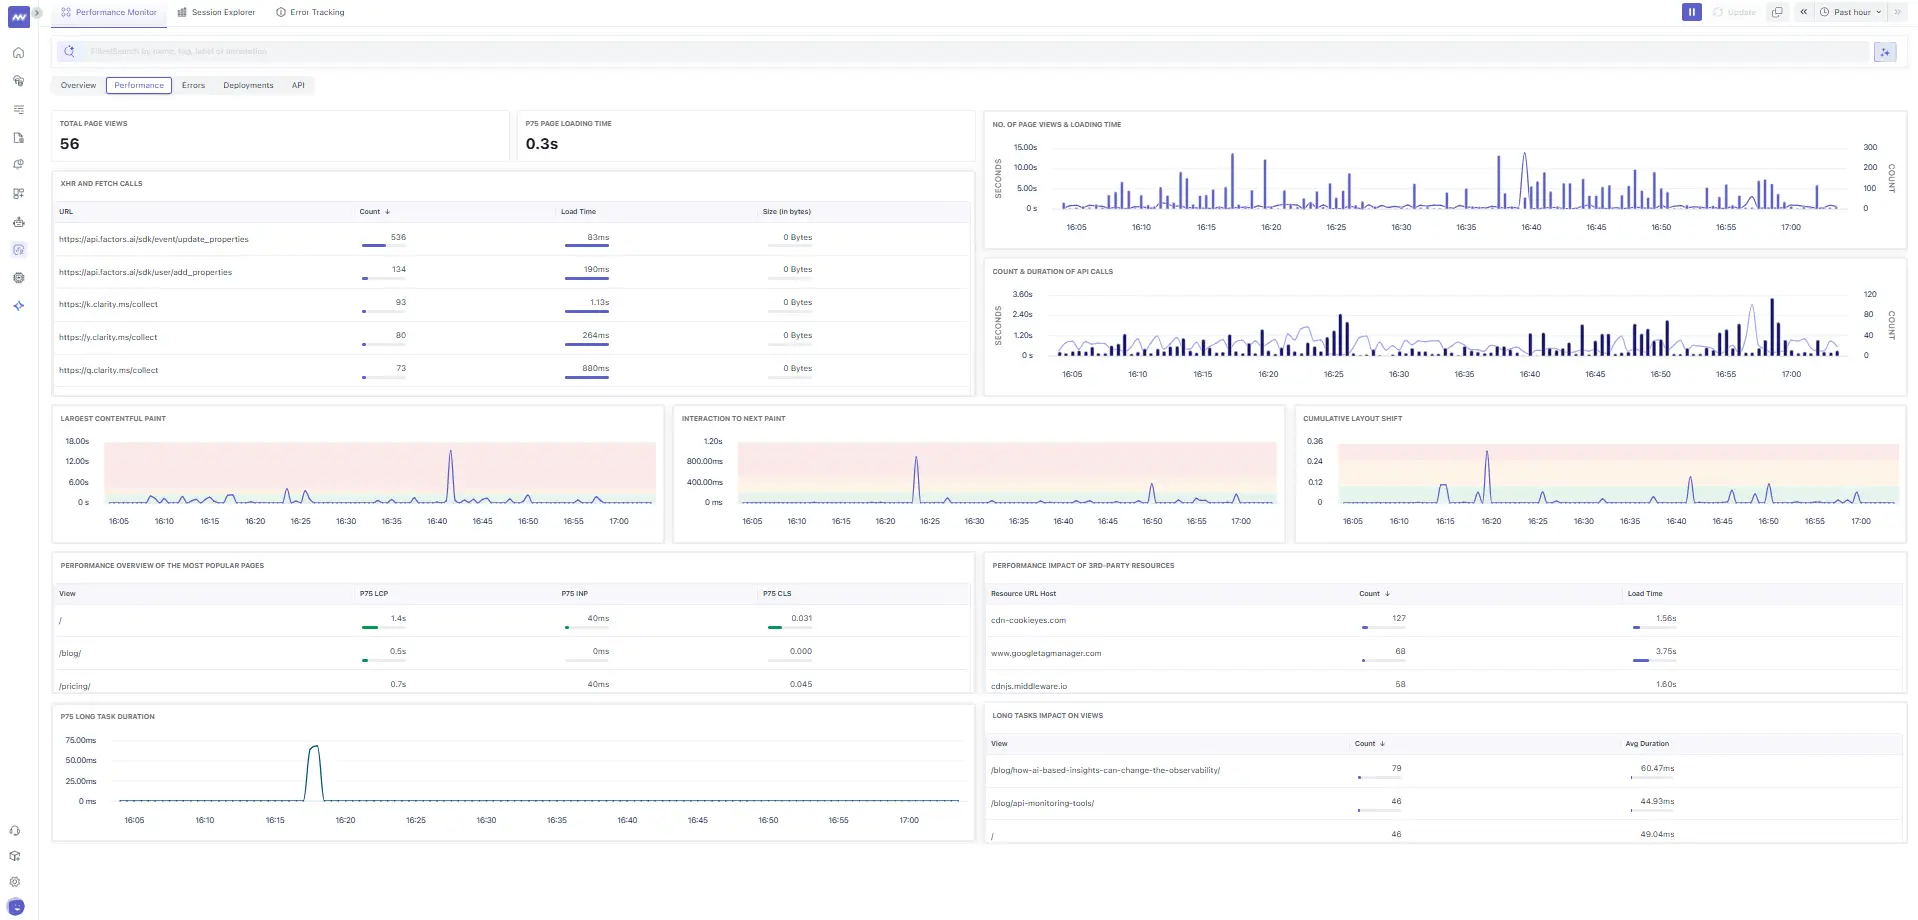Open the Errors sub-tab
Image resolution: width=1918 pixels, height=920 pixels.
click(x=193, y=85)
